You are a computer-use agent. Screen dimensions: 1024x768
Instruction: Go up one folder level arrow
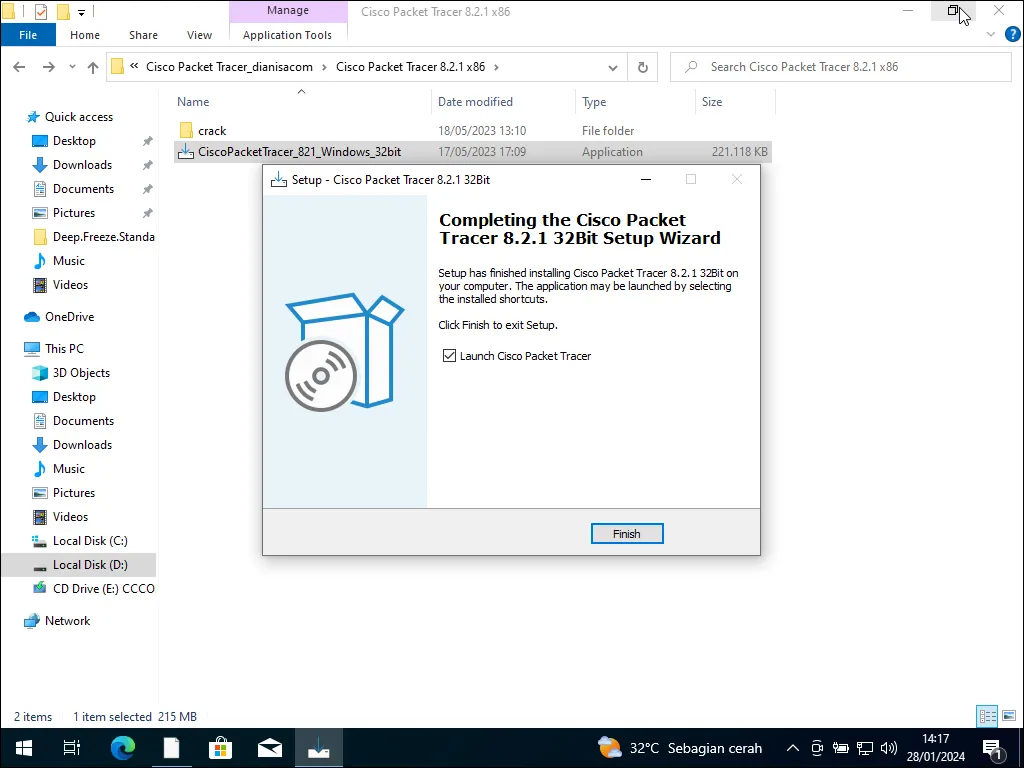coord(93,67)
